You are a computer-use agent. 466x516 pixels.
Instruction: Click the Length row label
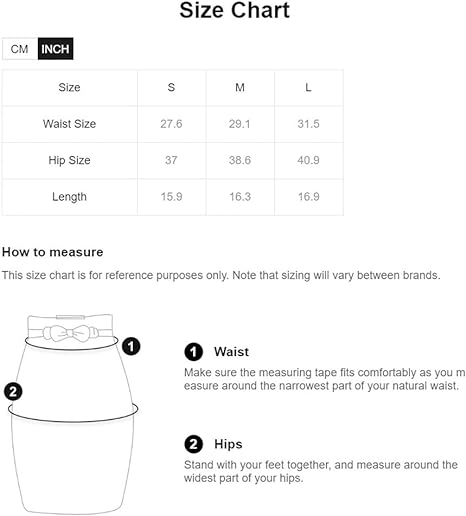click(x=69, y=197)
